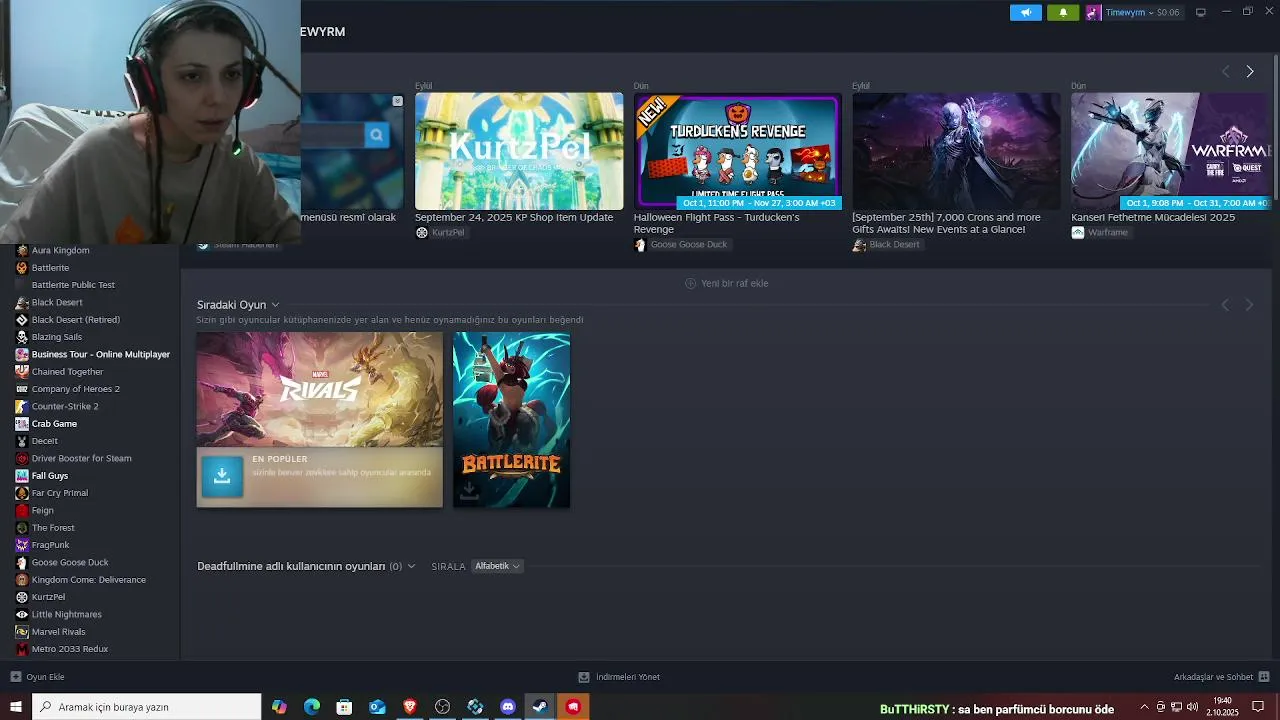The width and height of the screenshot is (1280, 720).
Task: Click the Steam icon in the taskbar
Action: (x=539, y=707)
